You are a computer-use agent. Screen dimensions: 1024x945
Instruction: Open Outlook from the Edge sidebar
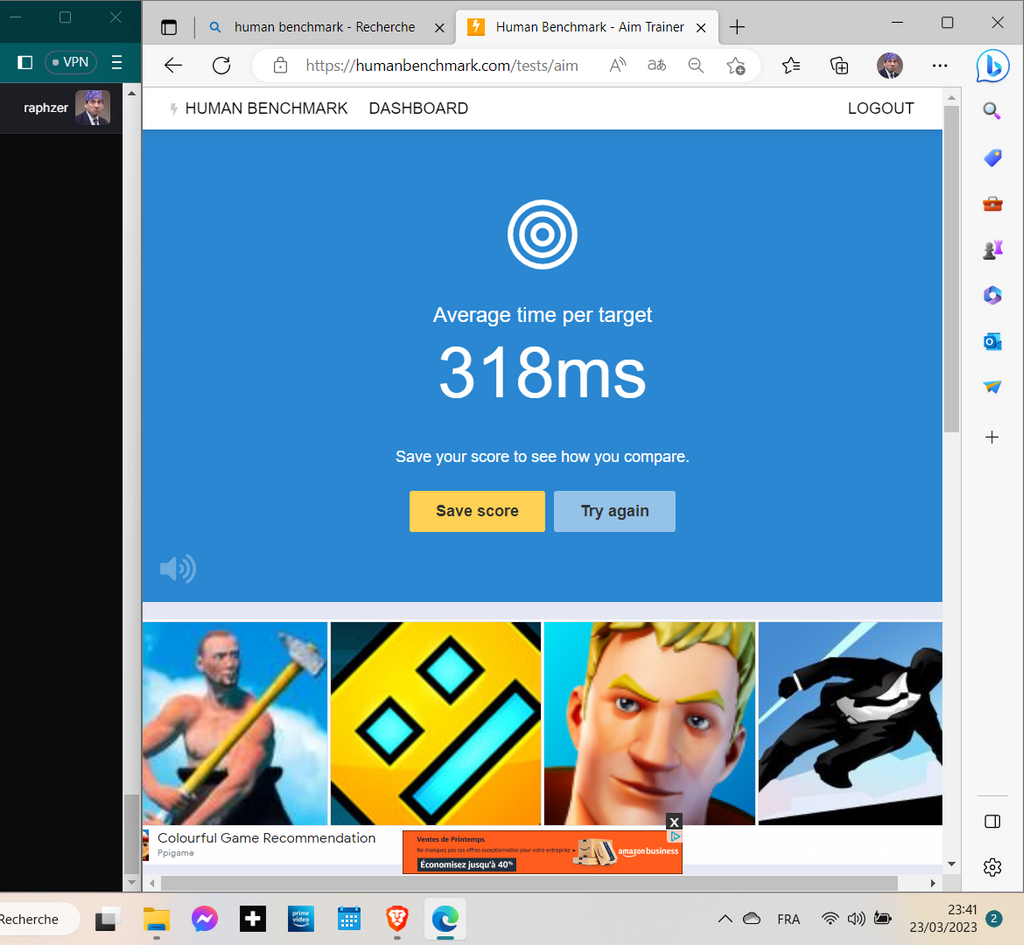tap(992, 341)
